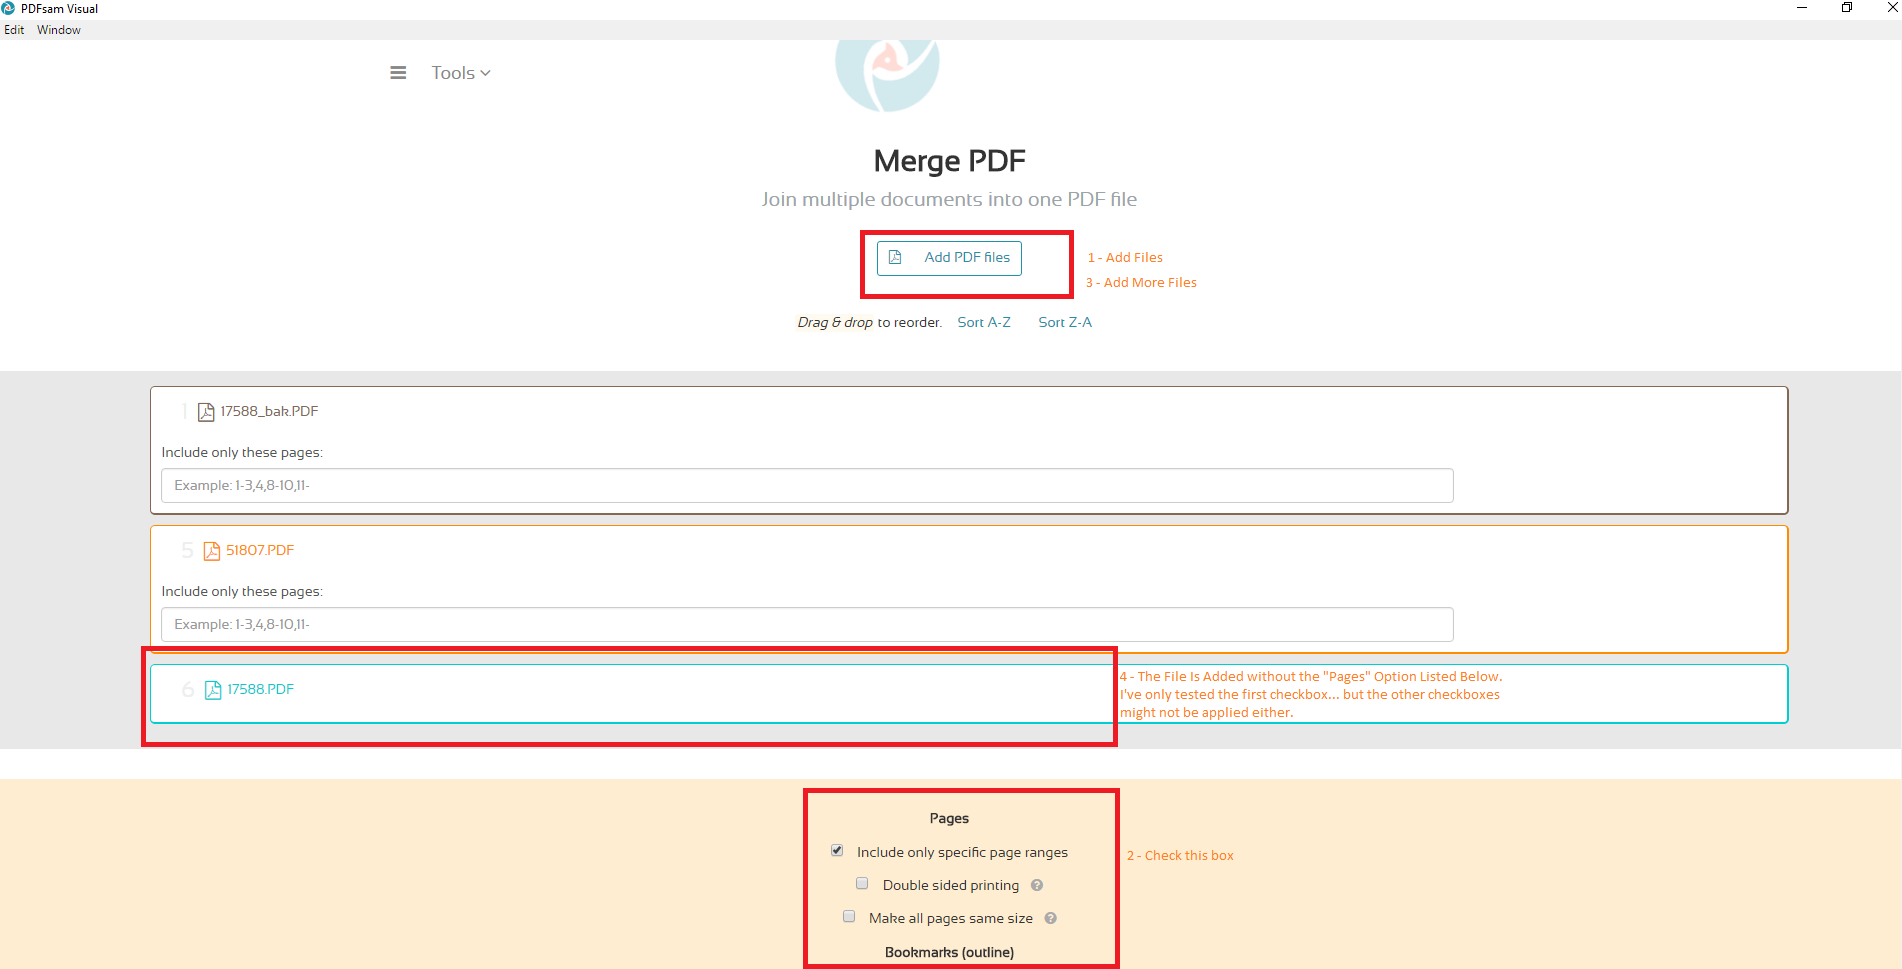Enable Make all pages same size
The width and height of the screenshot is (1902, 969).
pyautogui.click(x=849, y=916)
